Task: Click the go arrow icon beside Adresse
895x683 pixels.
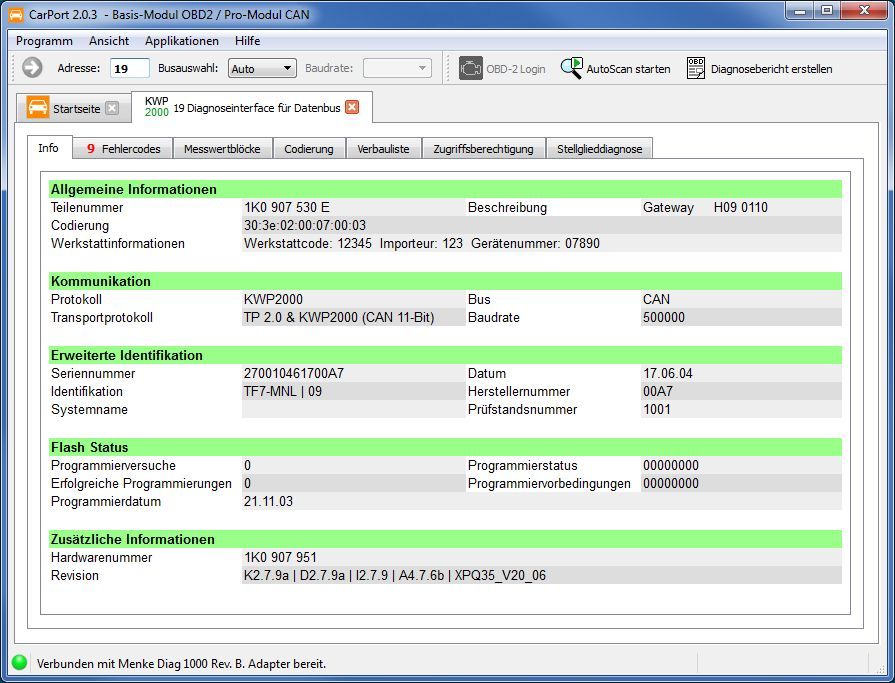Action: 32,68
